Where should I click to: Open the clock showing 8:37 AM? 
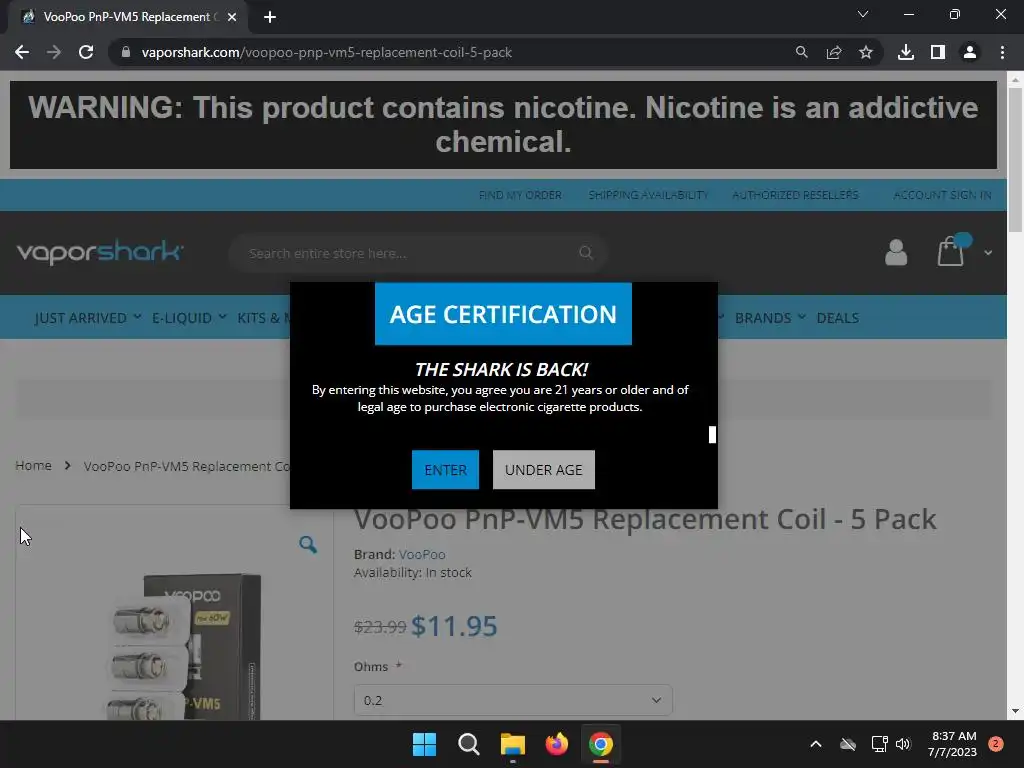pos(953,744)
